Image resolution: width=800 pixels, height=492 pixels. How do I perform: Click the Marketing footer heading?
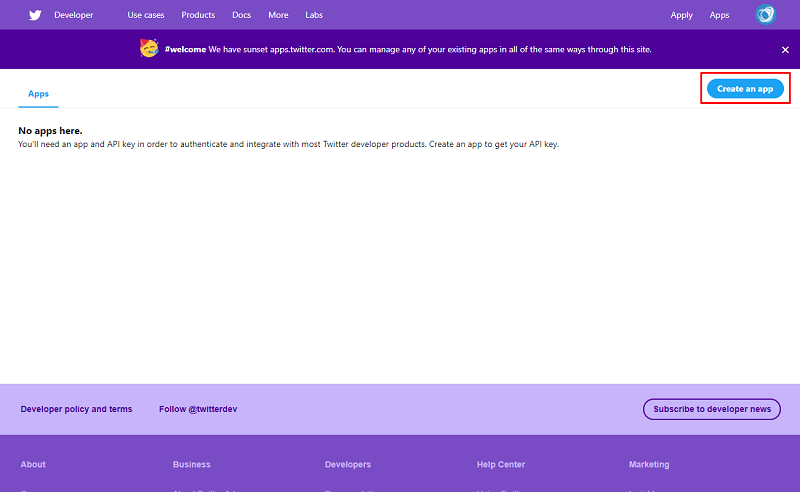(x=649, y=464)
